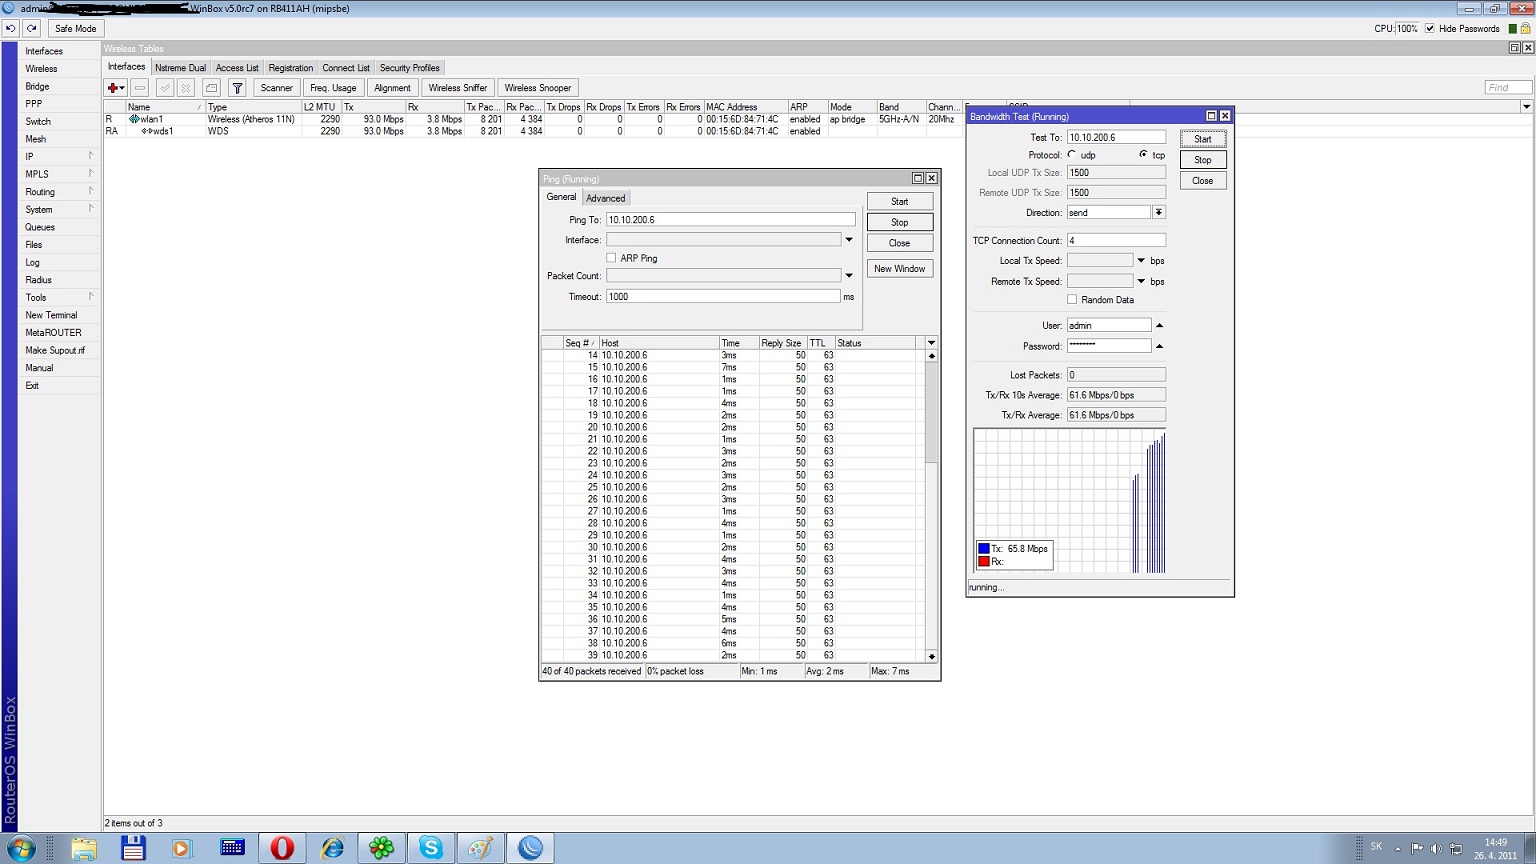Screen dimensions: 1536x864
Task: Open floppy disk save taskbar icon
Action: 133,848
